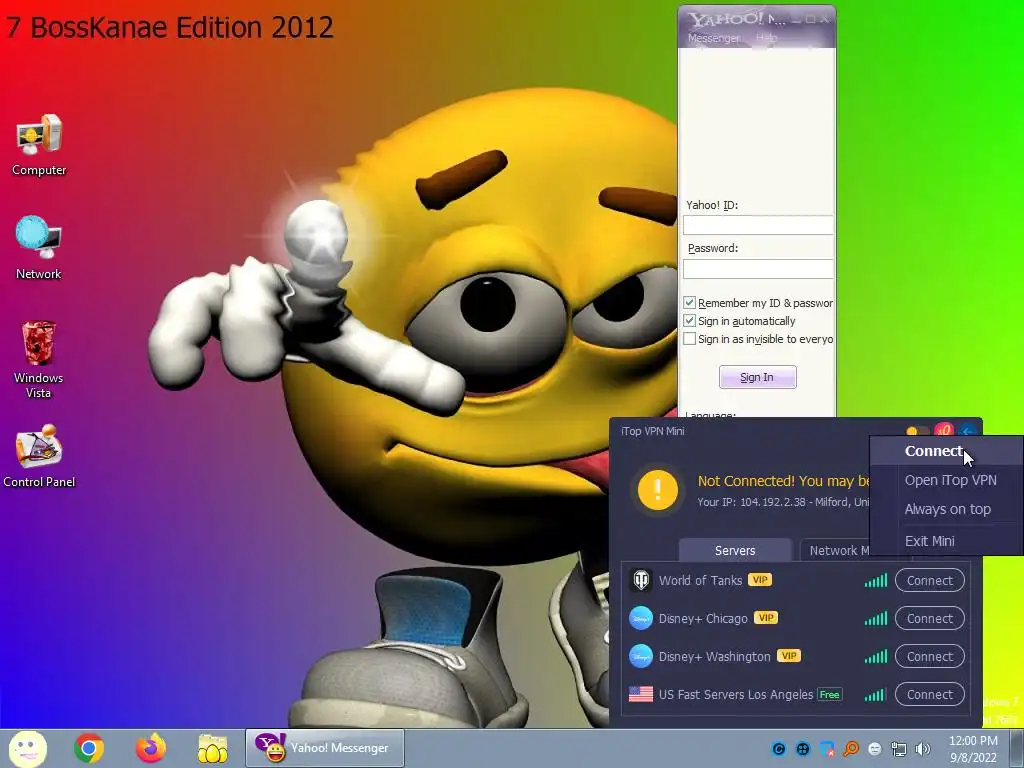The height and width of the screenshot is (768, 1024).
Task: Launch Google Chrome from the taskbar
Action: tap(89, 748)
